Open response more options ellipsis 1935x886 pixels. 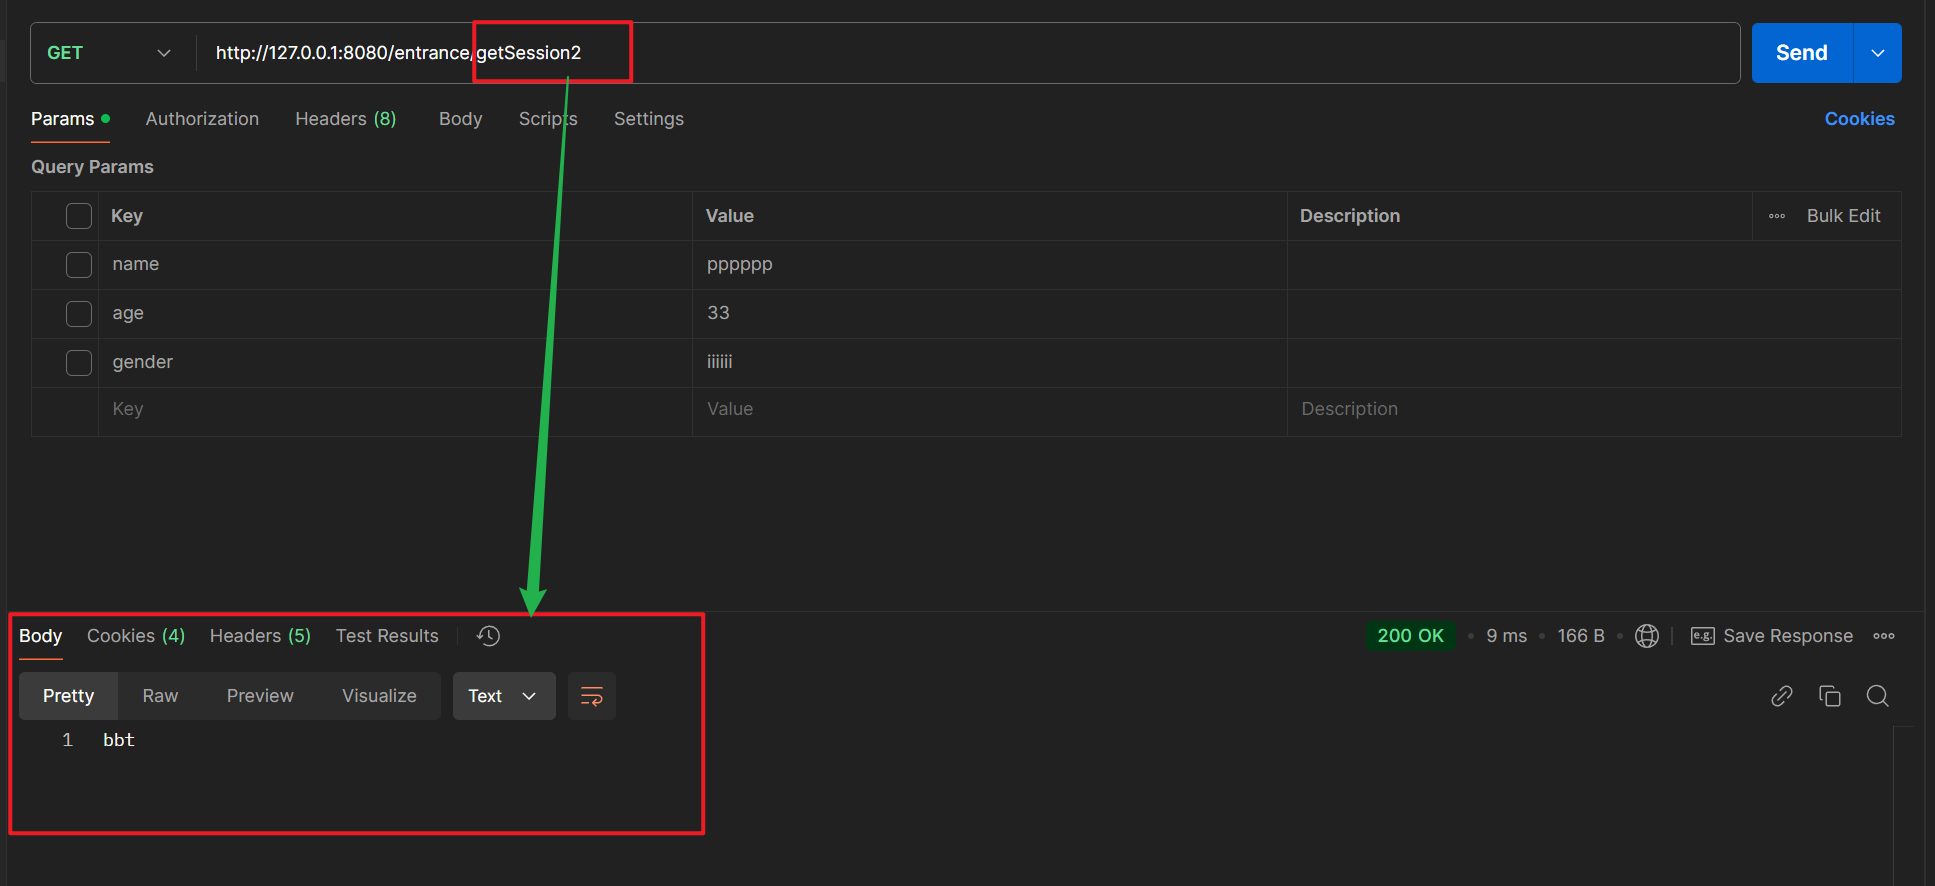coord(1884,636)
